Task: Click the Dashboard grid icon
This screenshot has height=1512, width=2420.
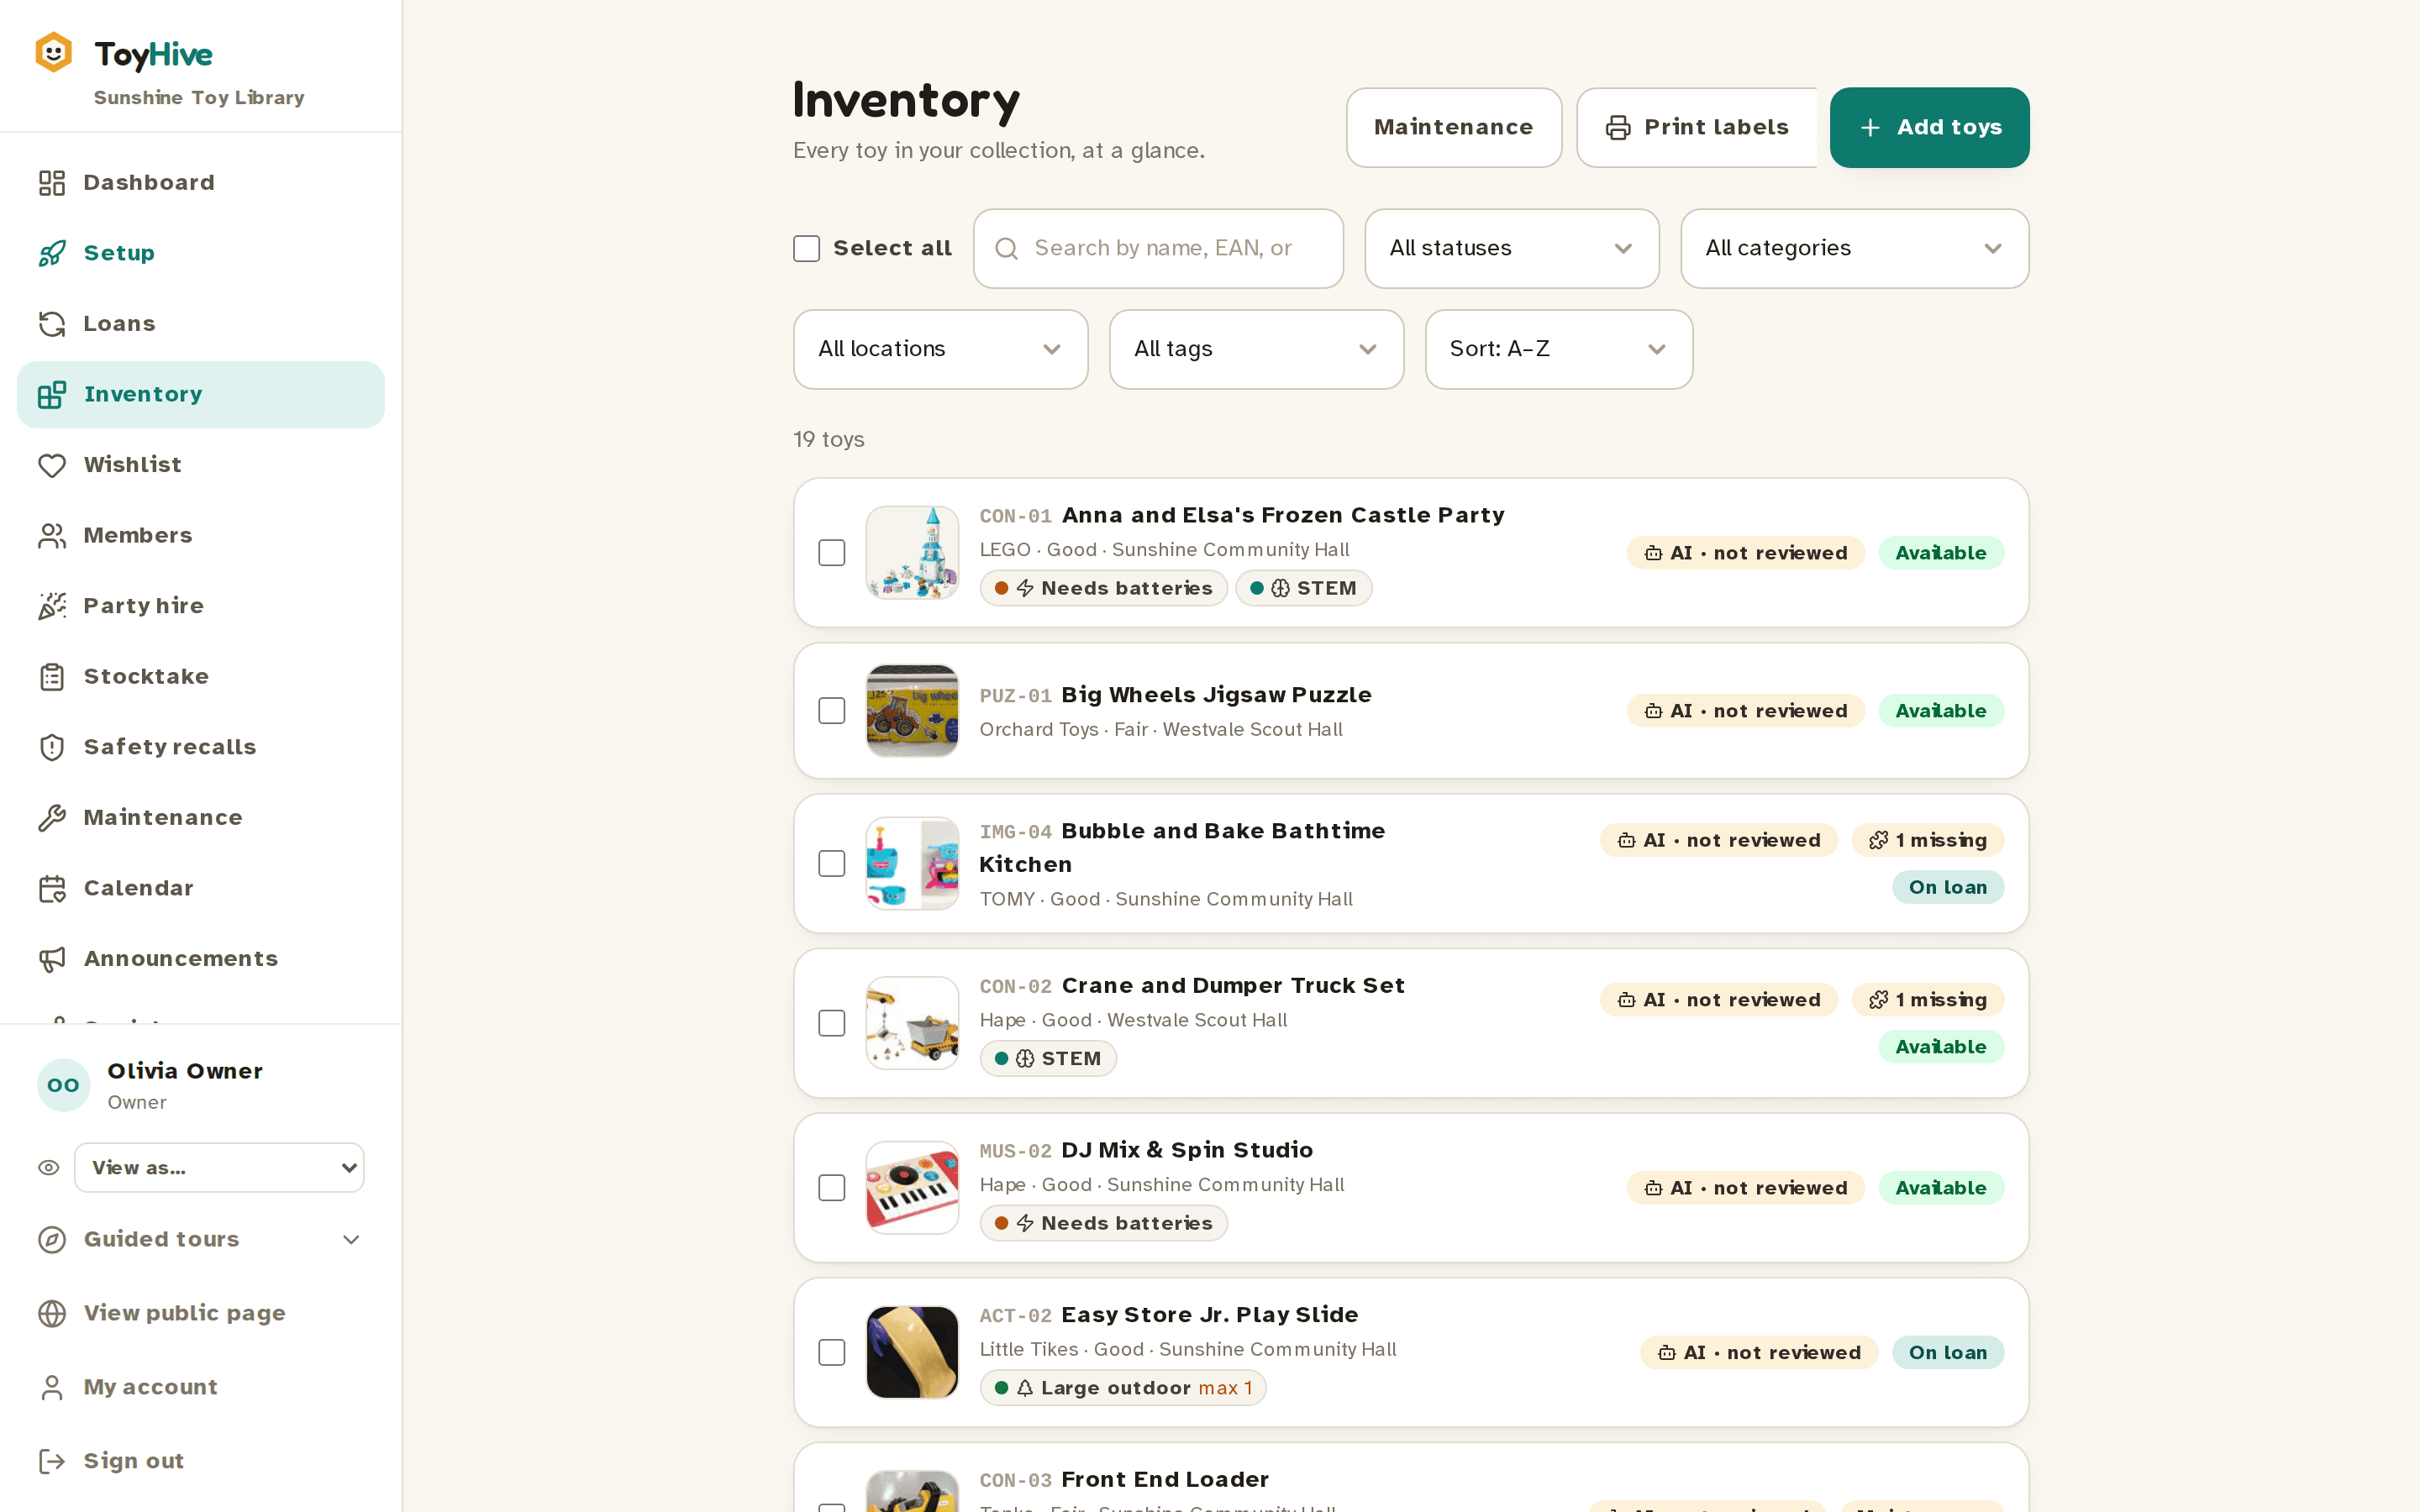Action: point(52,183)
